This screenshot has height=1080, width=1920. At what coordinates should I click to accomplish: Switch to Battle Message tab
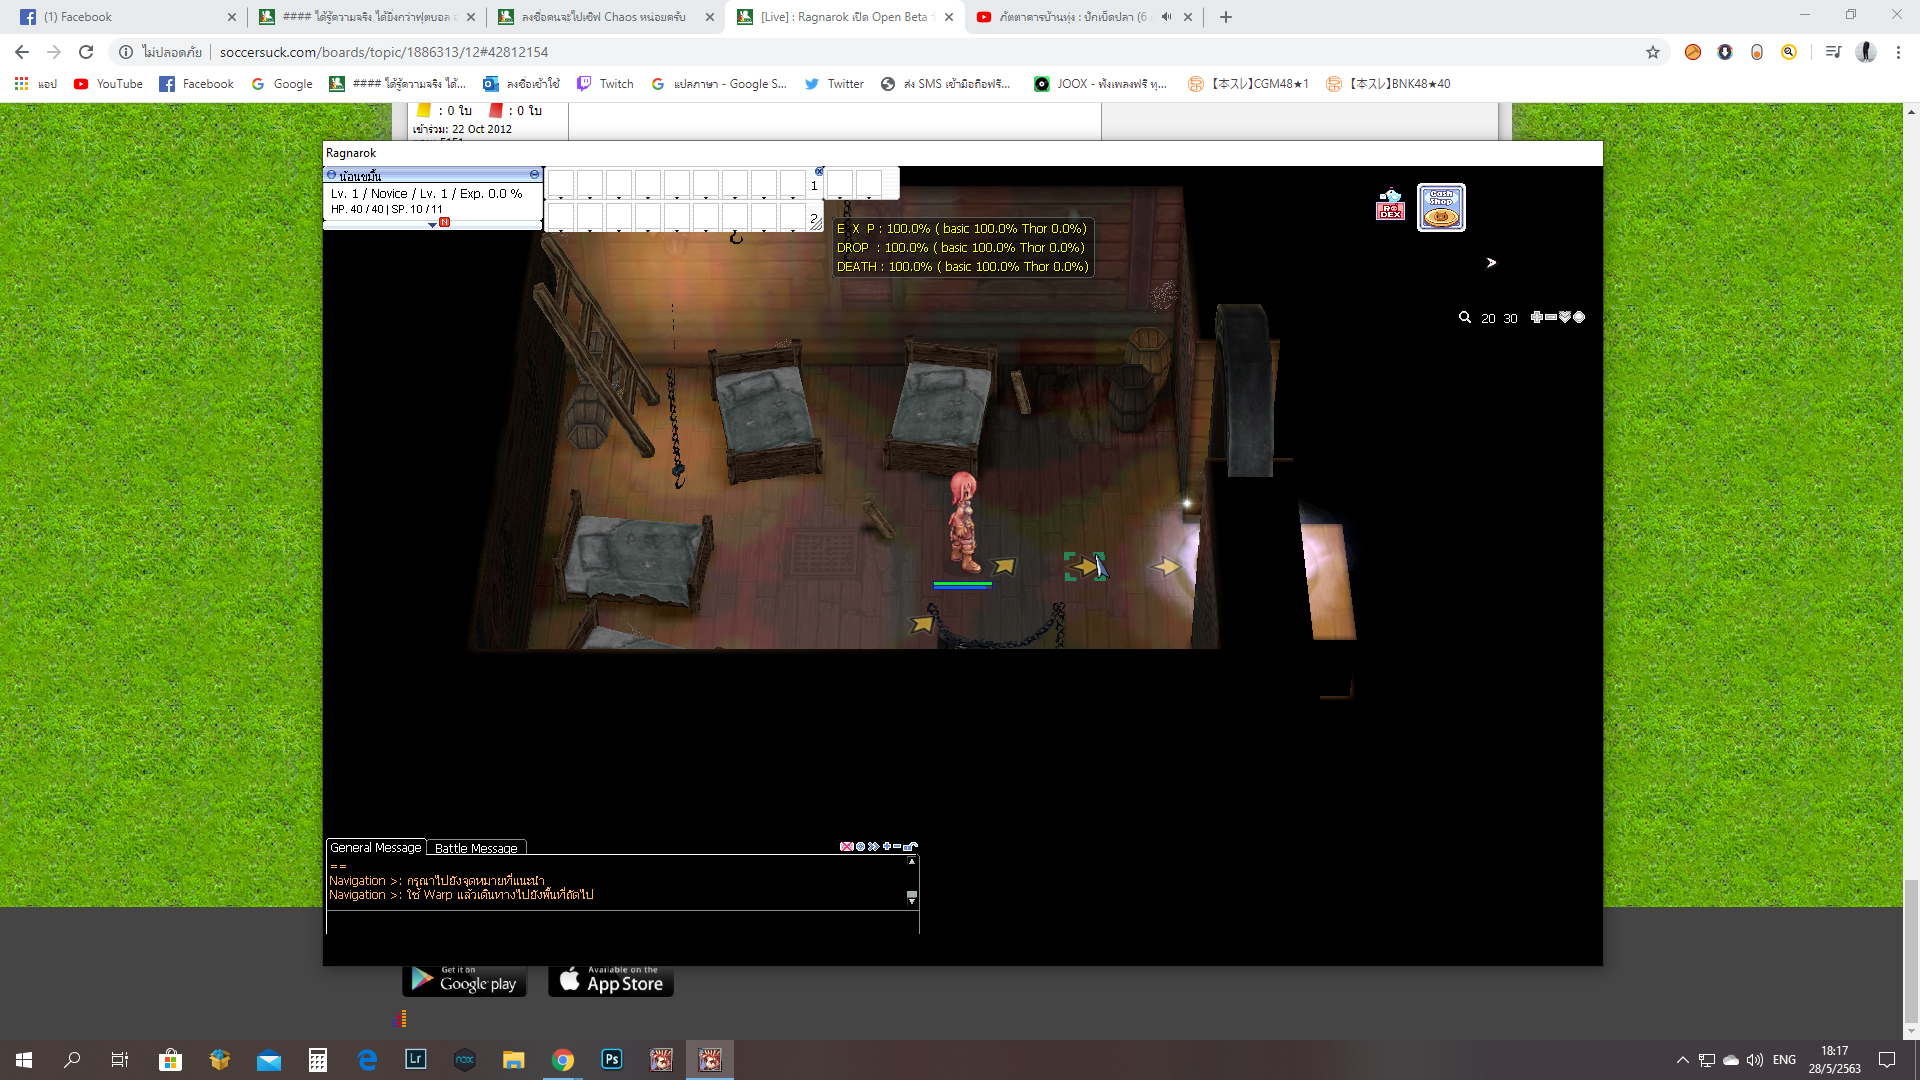coord(476,848)
